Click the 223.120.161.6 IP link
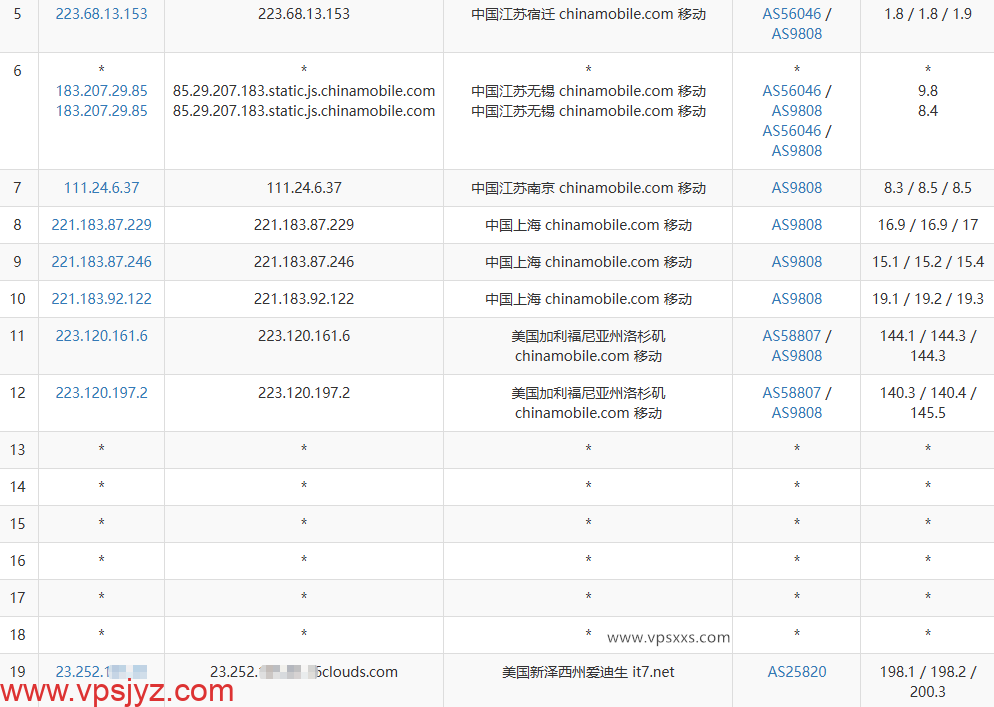The width and height of the screenshot is (994, 707). tap(101, 336)
